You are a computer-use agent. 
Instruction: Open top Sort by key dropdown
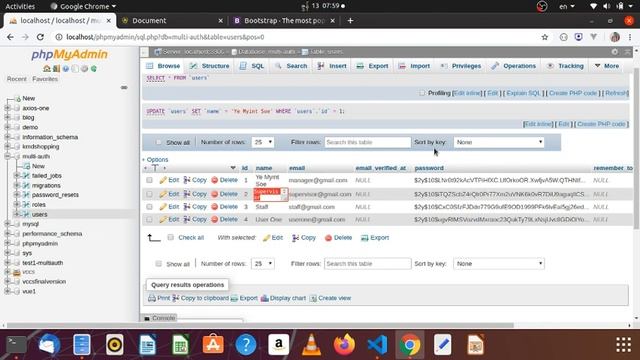pos(499,142)
